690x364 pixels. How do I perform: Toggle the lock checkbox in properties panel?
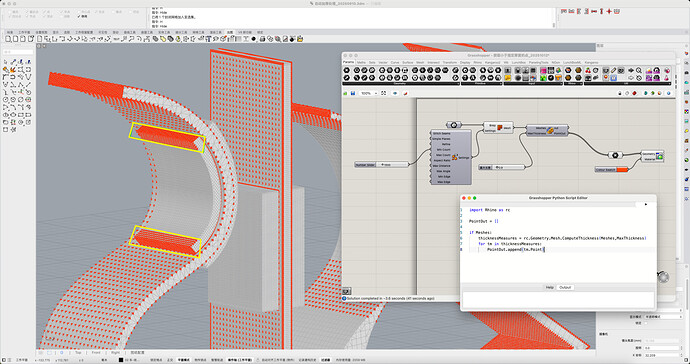(x=646, y=323)
